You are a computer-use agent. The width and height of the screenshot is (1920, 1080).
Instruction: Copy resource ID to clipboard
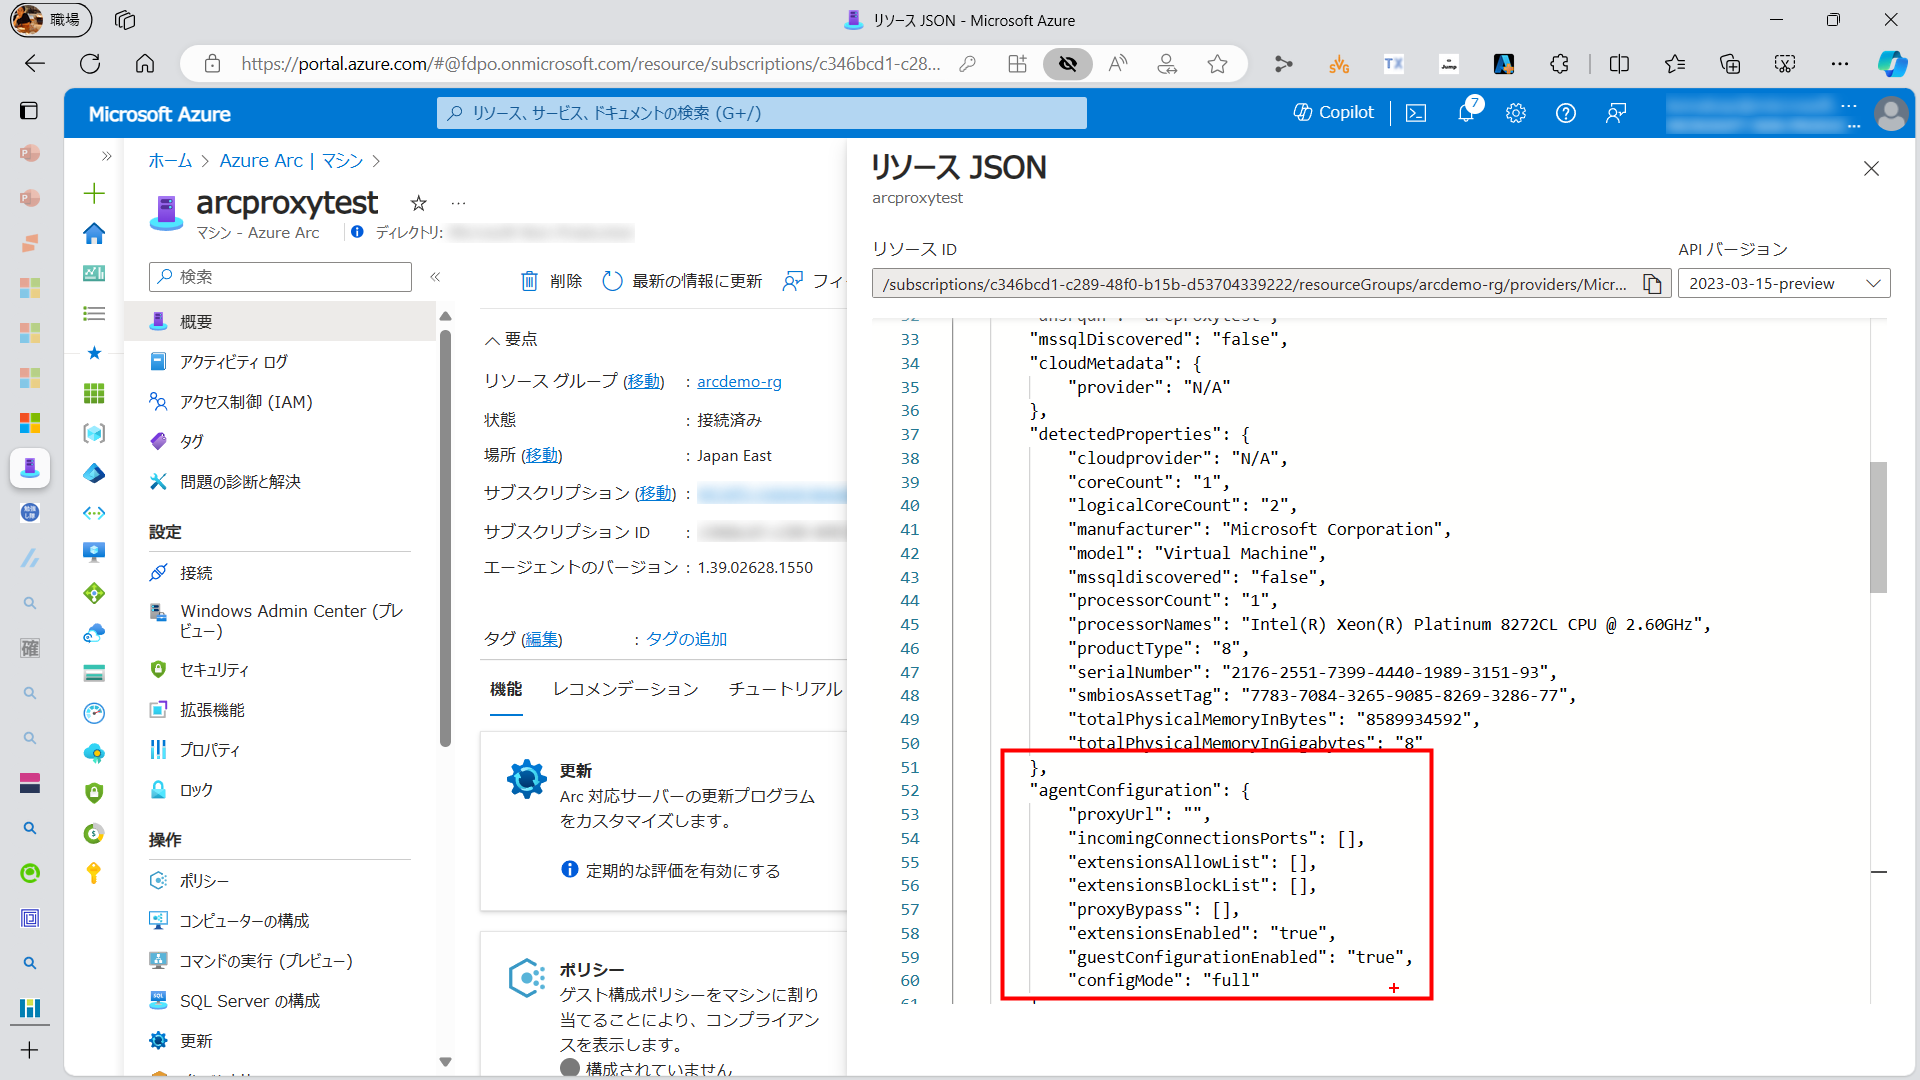coord(1652,284)
